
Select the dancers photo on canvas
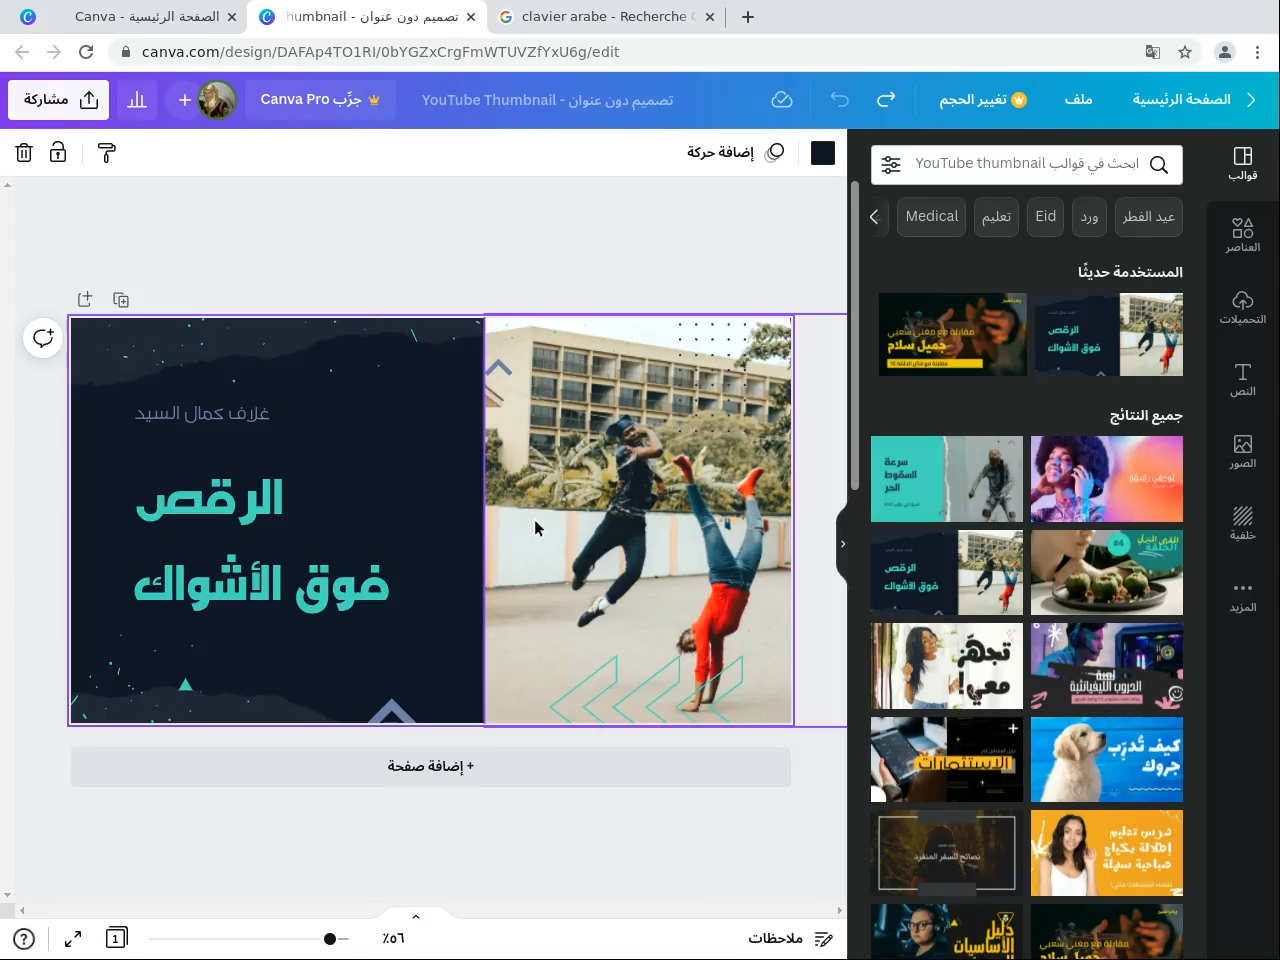(638, 520)
